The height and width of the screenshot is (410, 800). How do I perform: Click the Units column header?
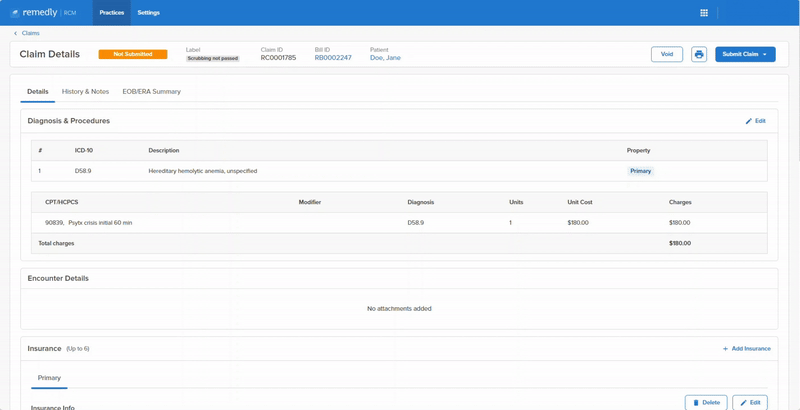coord(516,202)
